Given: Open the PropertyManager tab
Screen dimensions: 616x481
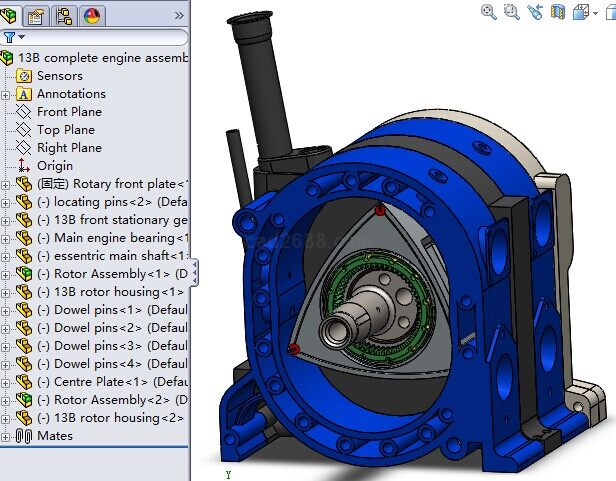Looking at the screenshot, I should point(36,15).
